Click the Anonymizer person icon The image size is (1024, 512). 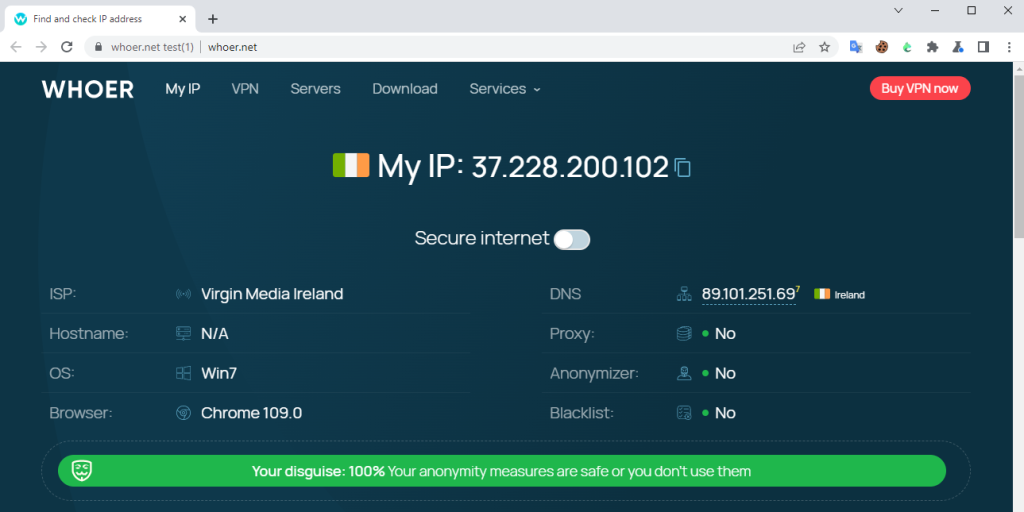(684, 374)
